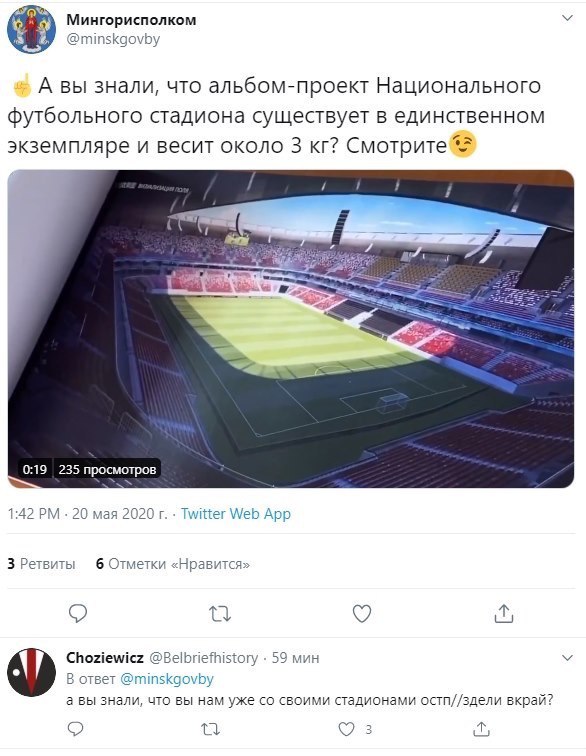The image size is (586, 756).
Task: Open the Twitter Web App link
Action: coord(236,514)
